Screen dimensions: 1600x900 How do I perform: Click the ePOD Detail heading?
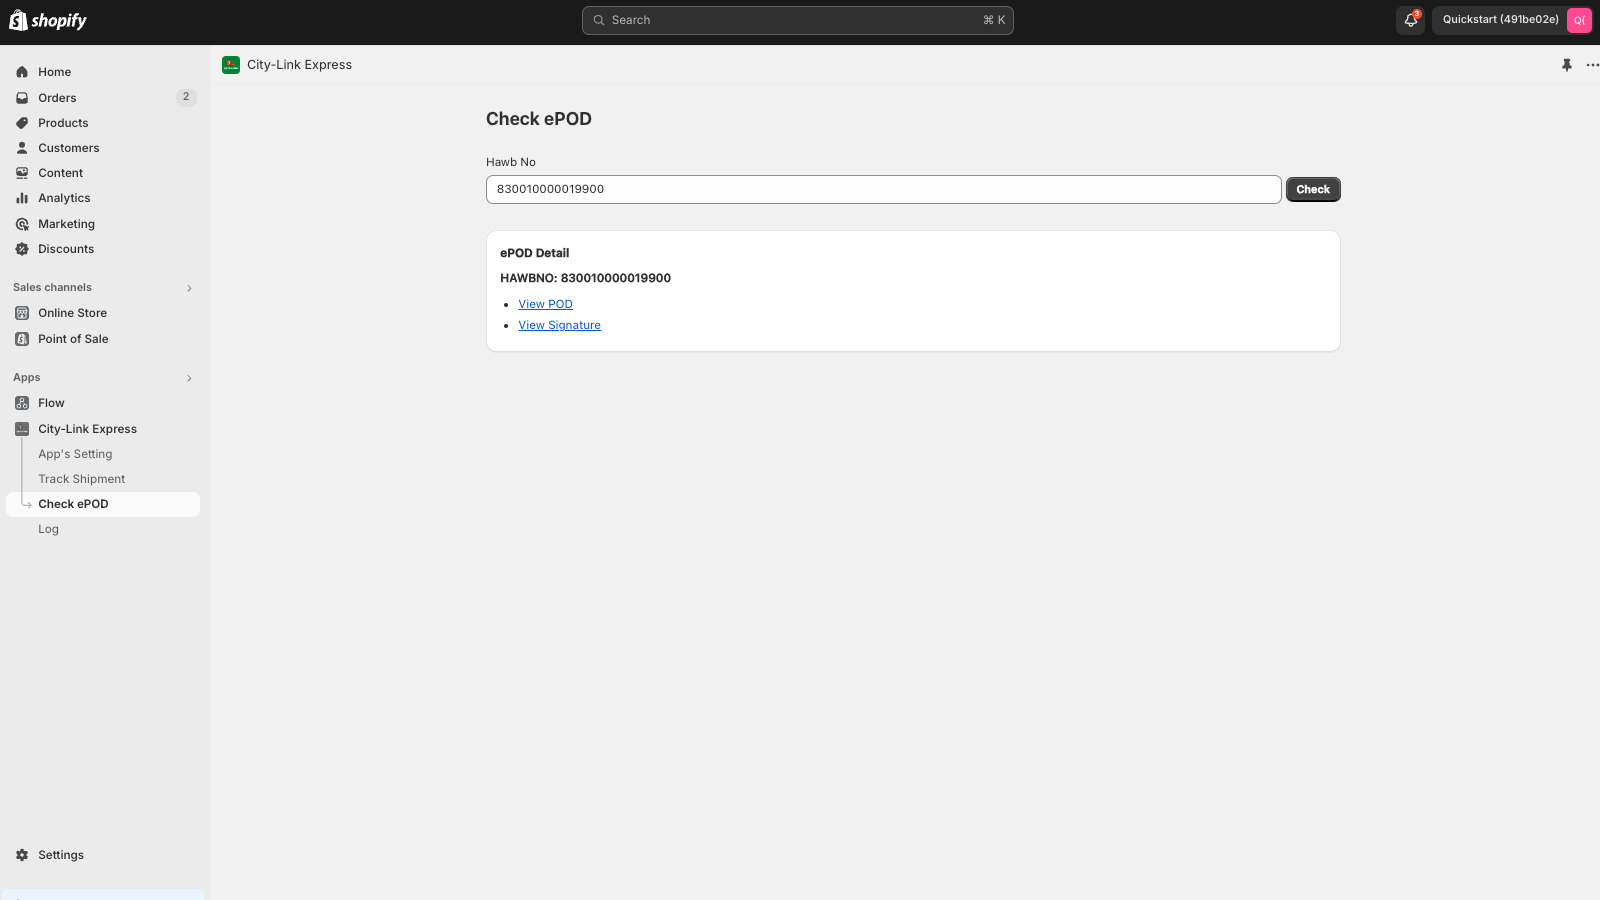[534, 253]
